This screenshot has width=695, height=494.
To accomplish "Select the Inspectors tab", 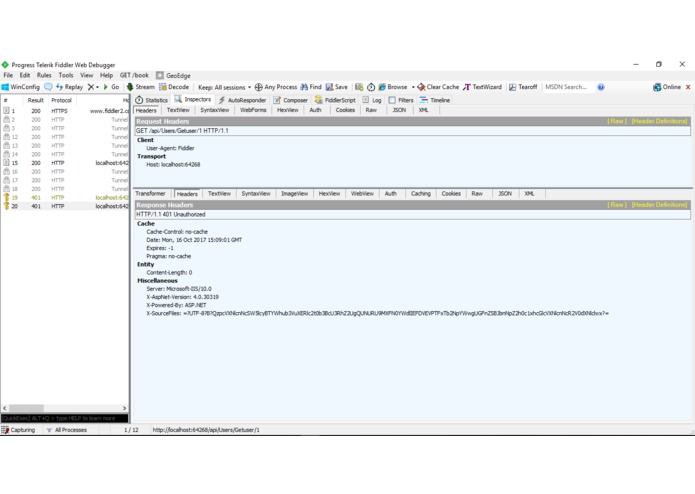I will (193, 100).
